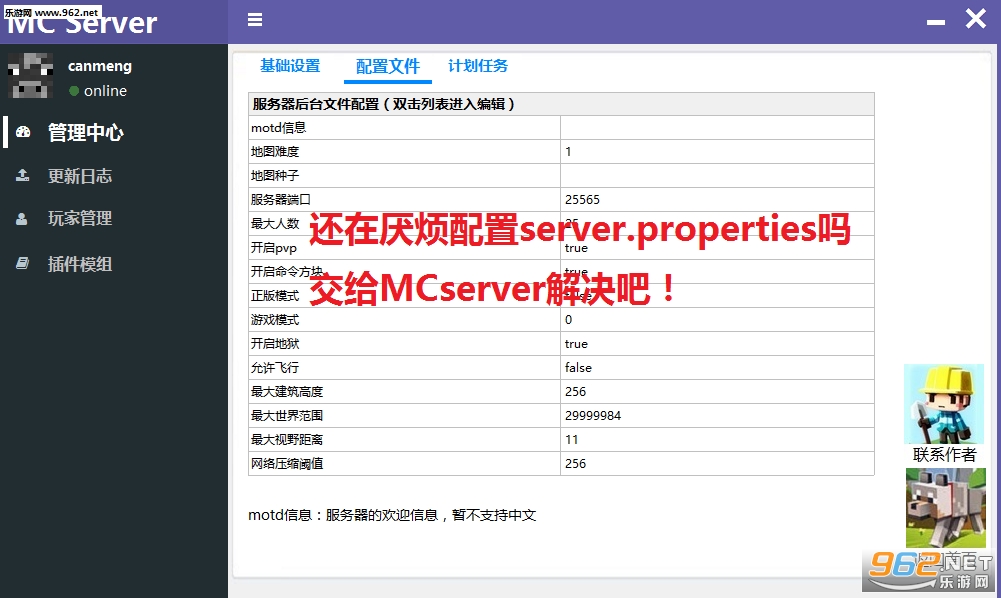Viewport: 1001px width, 598px height.
Task: Open 玩家管理 in sidebar
Action: pyautogui.click(x=80, y=219)
